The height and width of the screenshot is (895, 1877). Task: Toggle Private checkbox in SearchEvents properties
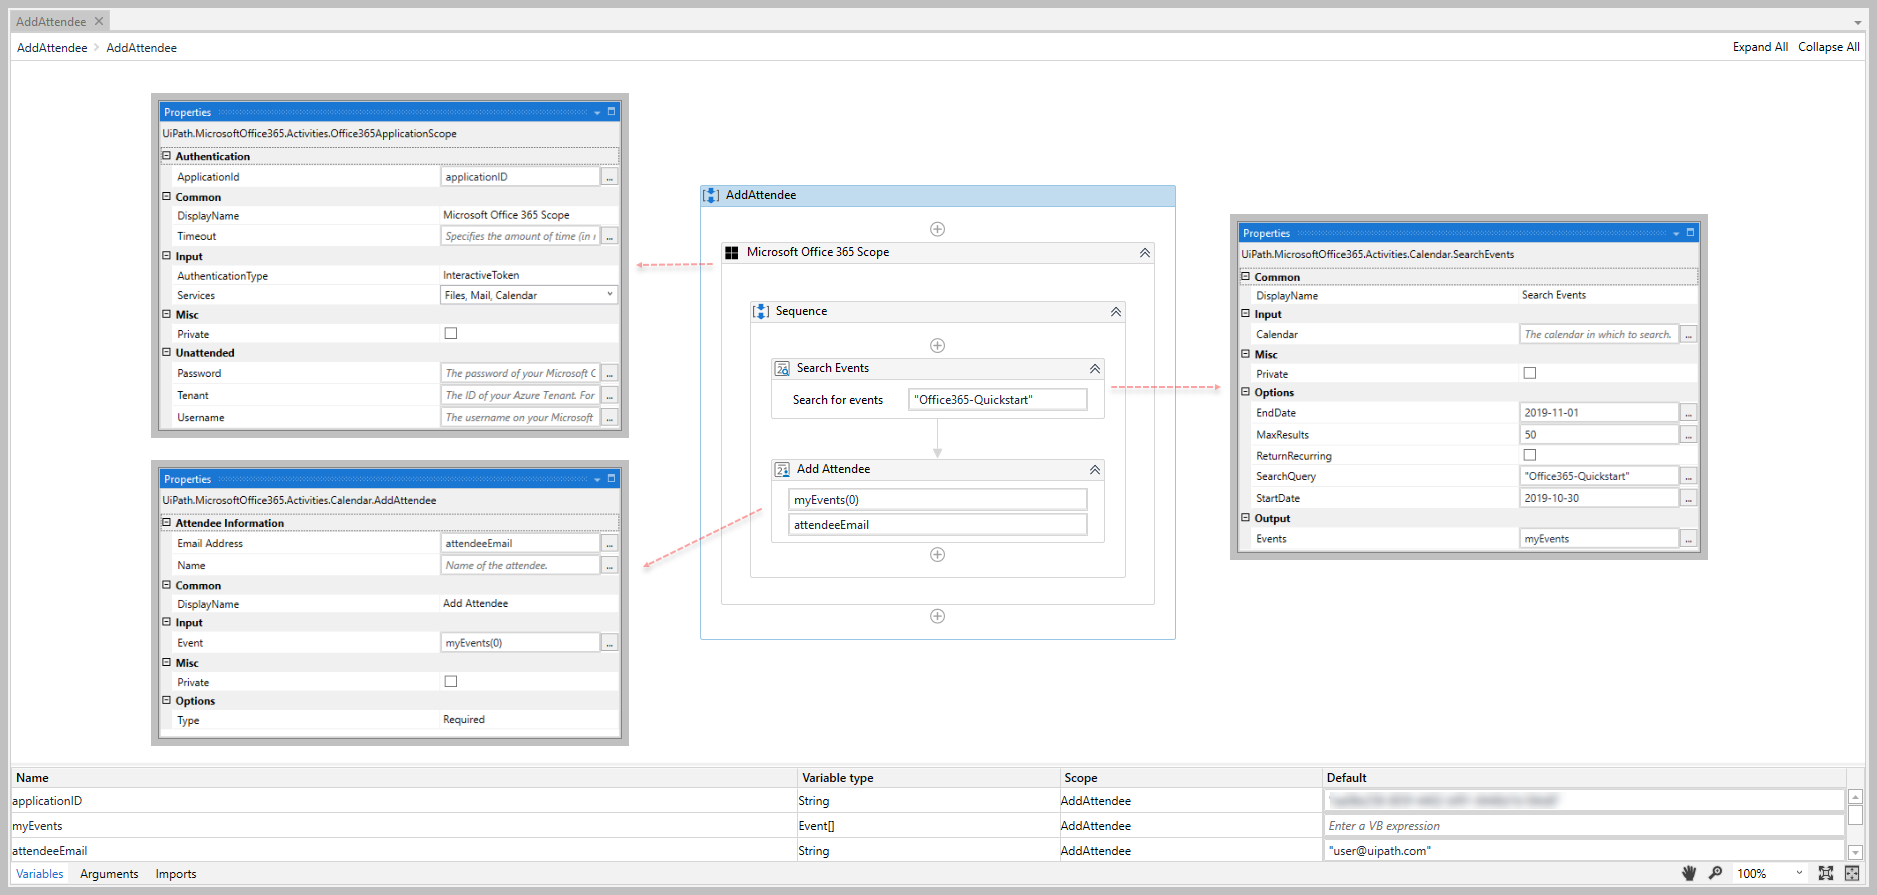point(1530,374)
